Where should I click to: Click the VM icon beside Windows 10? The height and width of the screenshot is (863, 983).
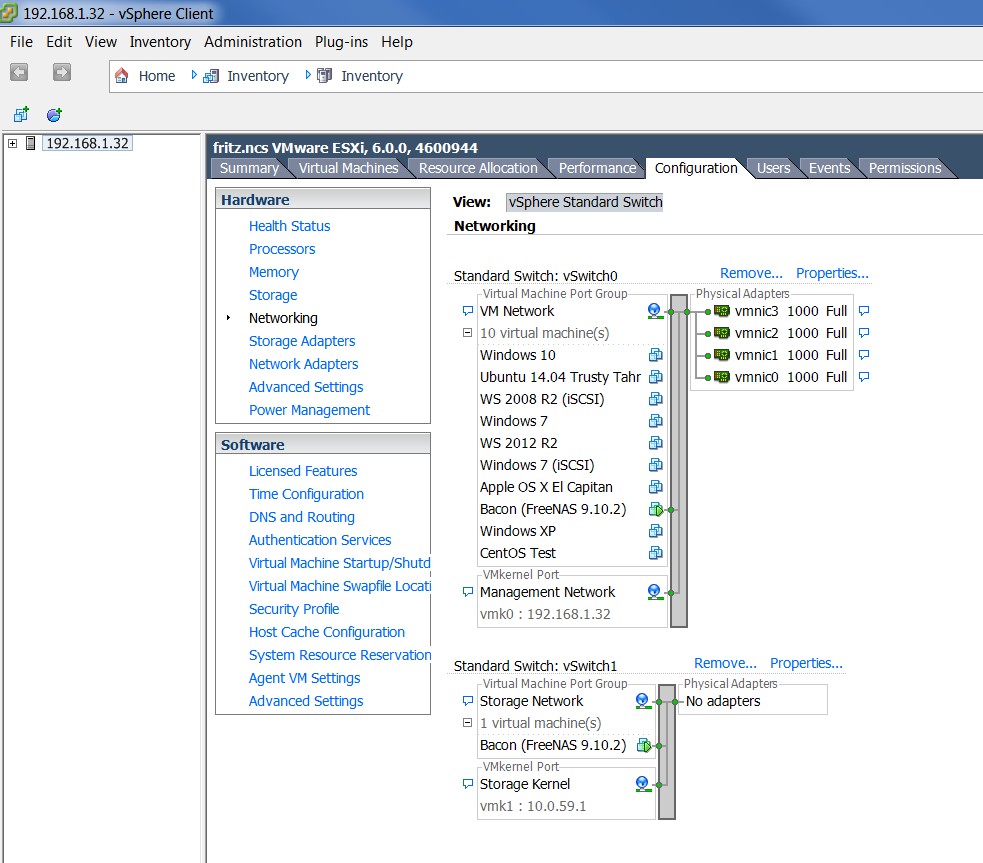click(x=655, y=355)
